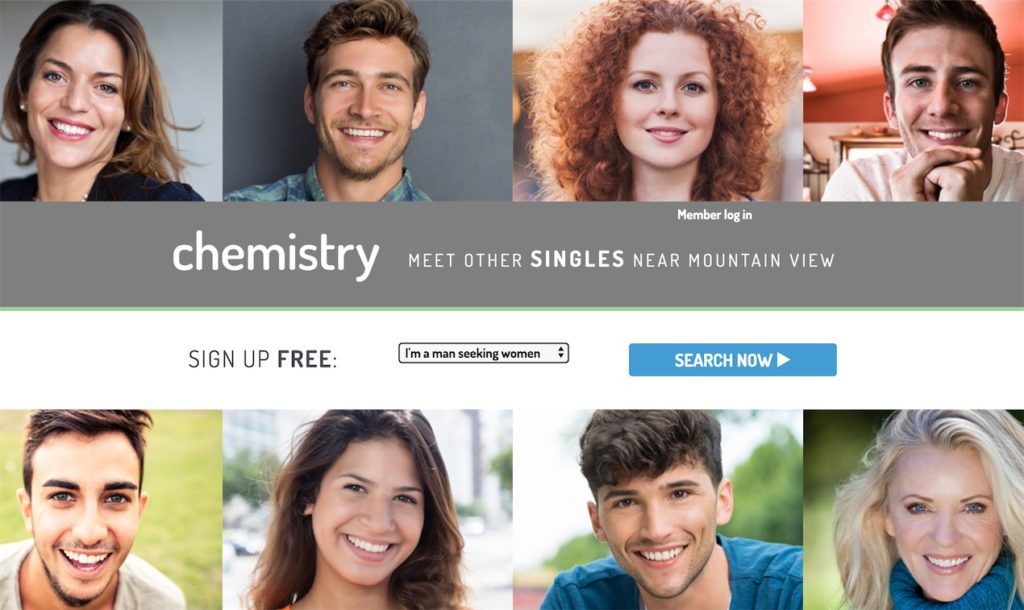This screenshot has width=1024, height=610.
Task: Open the Member log in link
Action: click(x=714, y=214)
